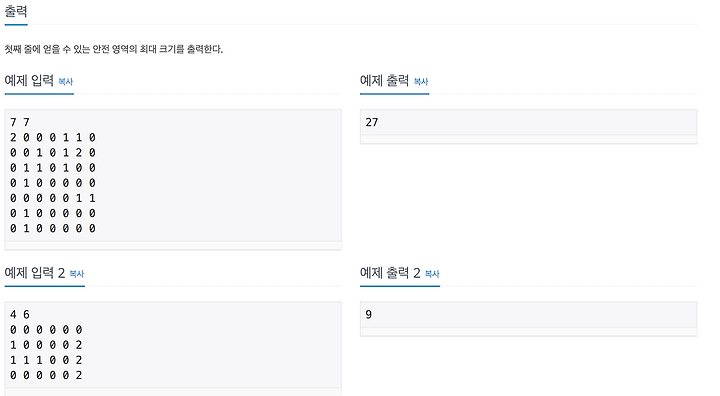Click the 출력 section heading

pyautogui.click(x=16, y=11)
